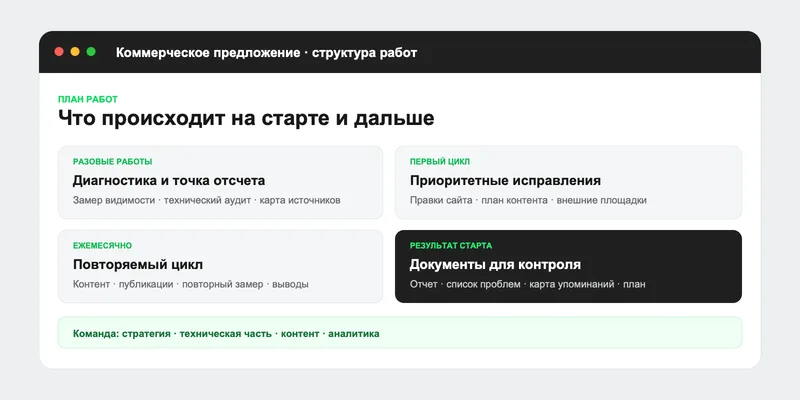Click the 'РАЗОВЫЕ РАБОТЫ' label
Image resolution: width=800 pixels, height=400 pixels.
point(112,162)
